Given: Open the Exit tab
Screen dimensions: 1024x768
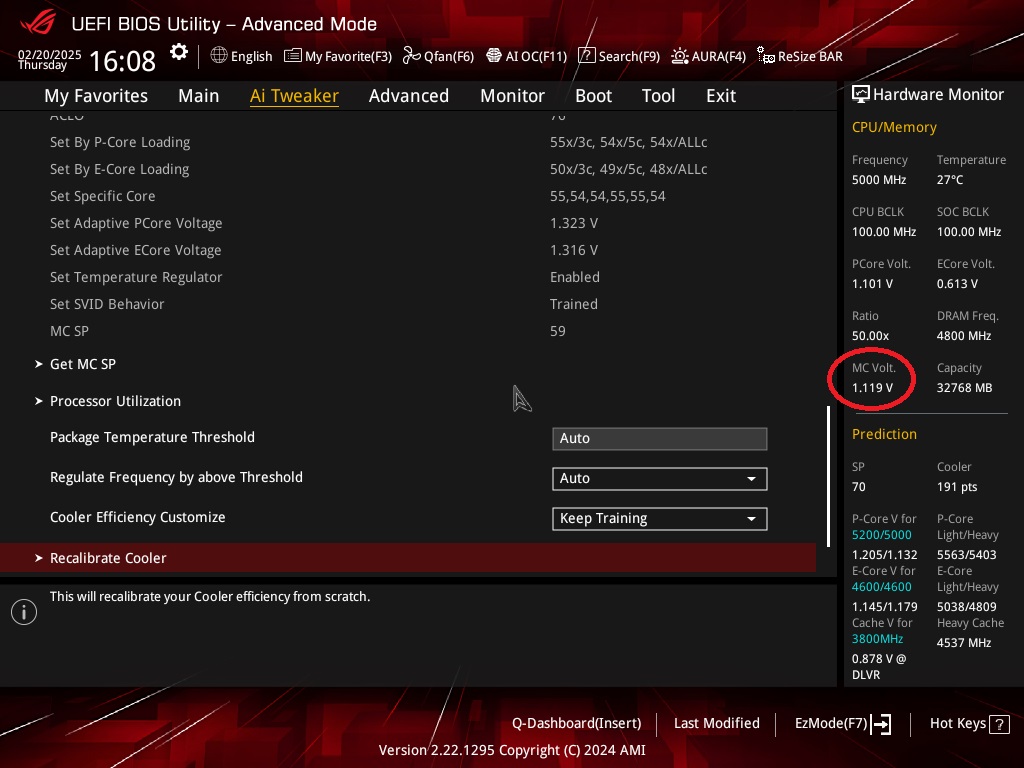Looking at the screenshot, I should [x=721, y=95].
